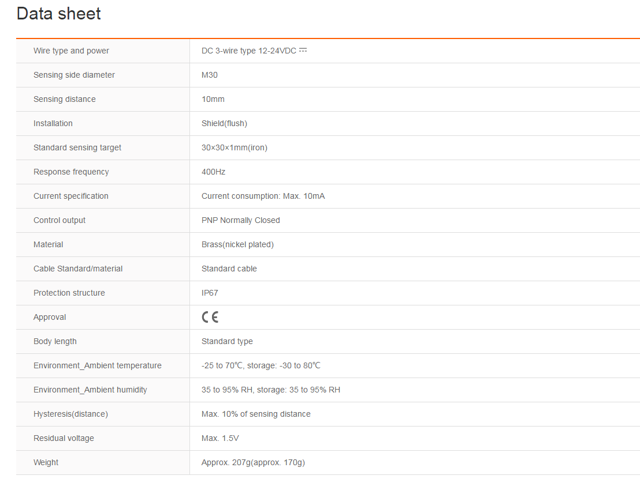Select the Approx. 207g weight value
Image resolution: width=640 pixels, height=480 pixels.
(x=253, y=462)
